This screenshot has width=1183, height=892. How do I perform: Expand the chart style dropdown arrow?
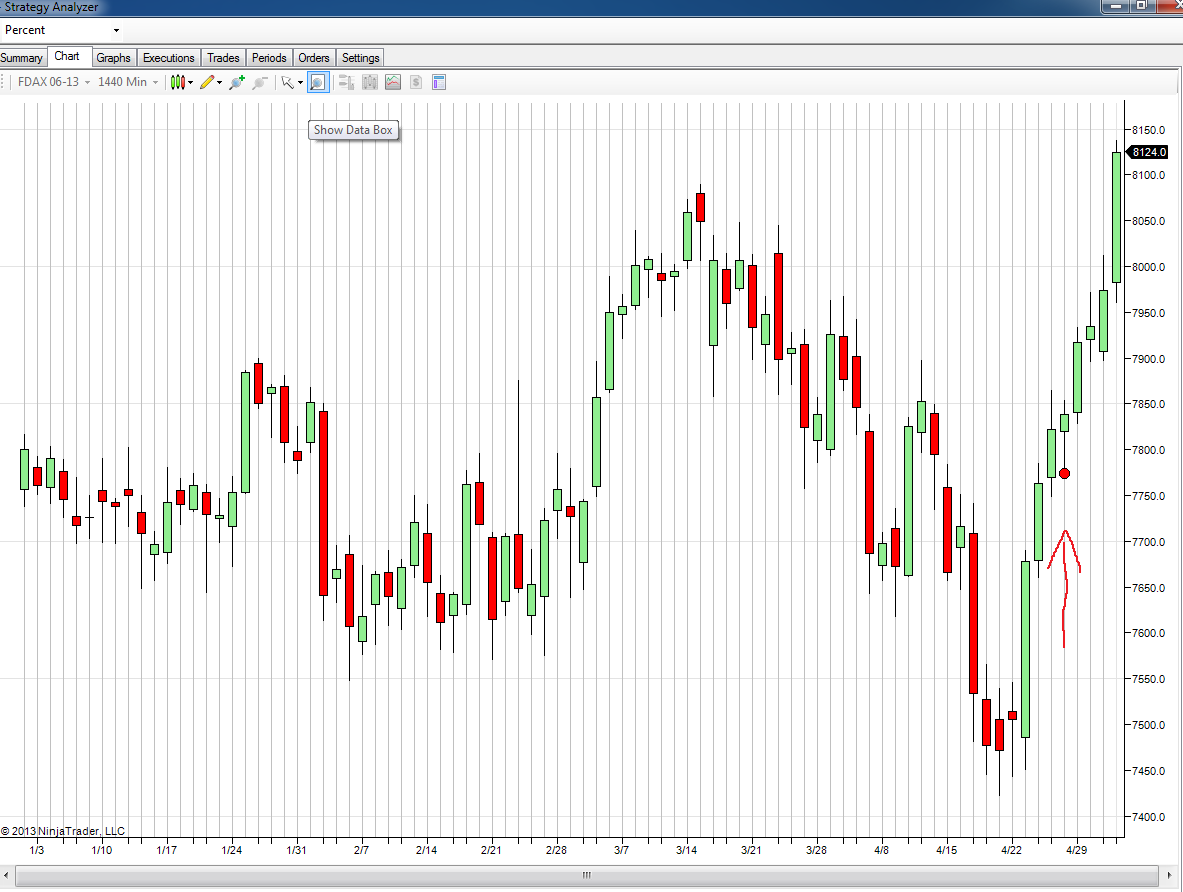click(190, 82)
